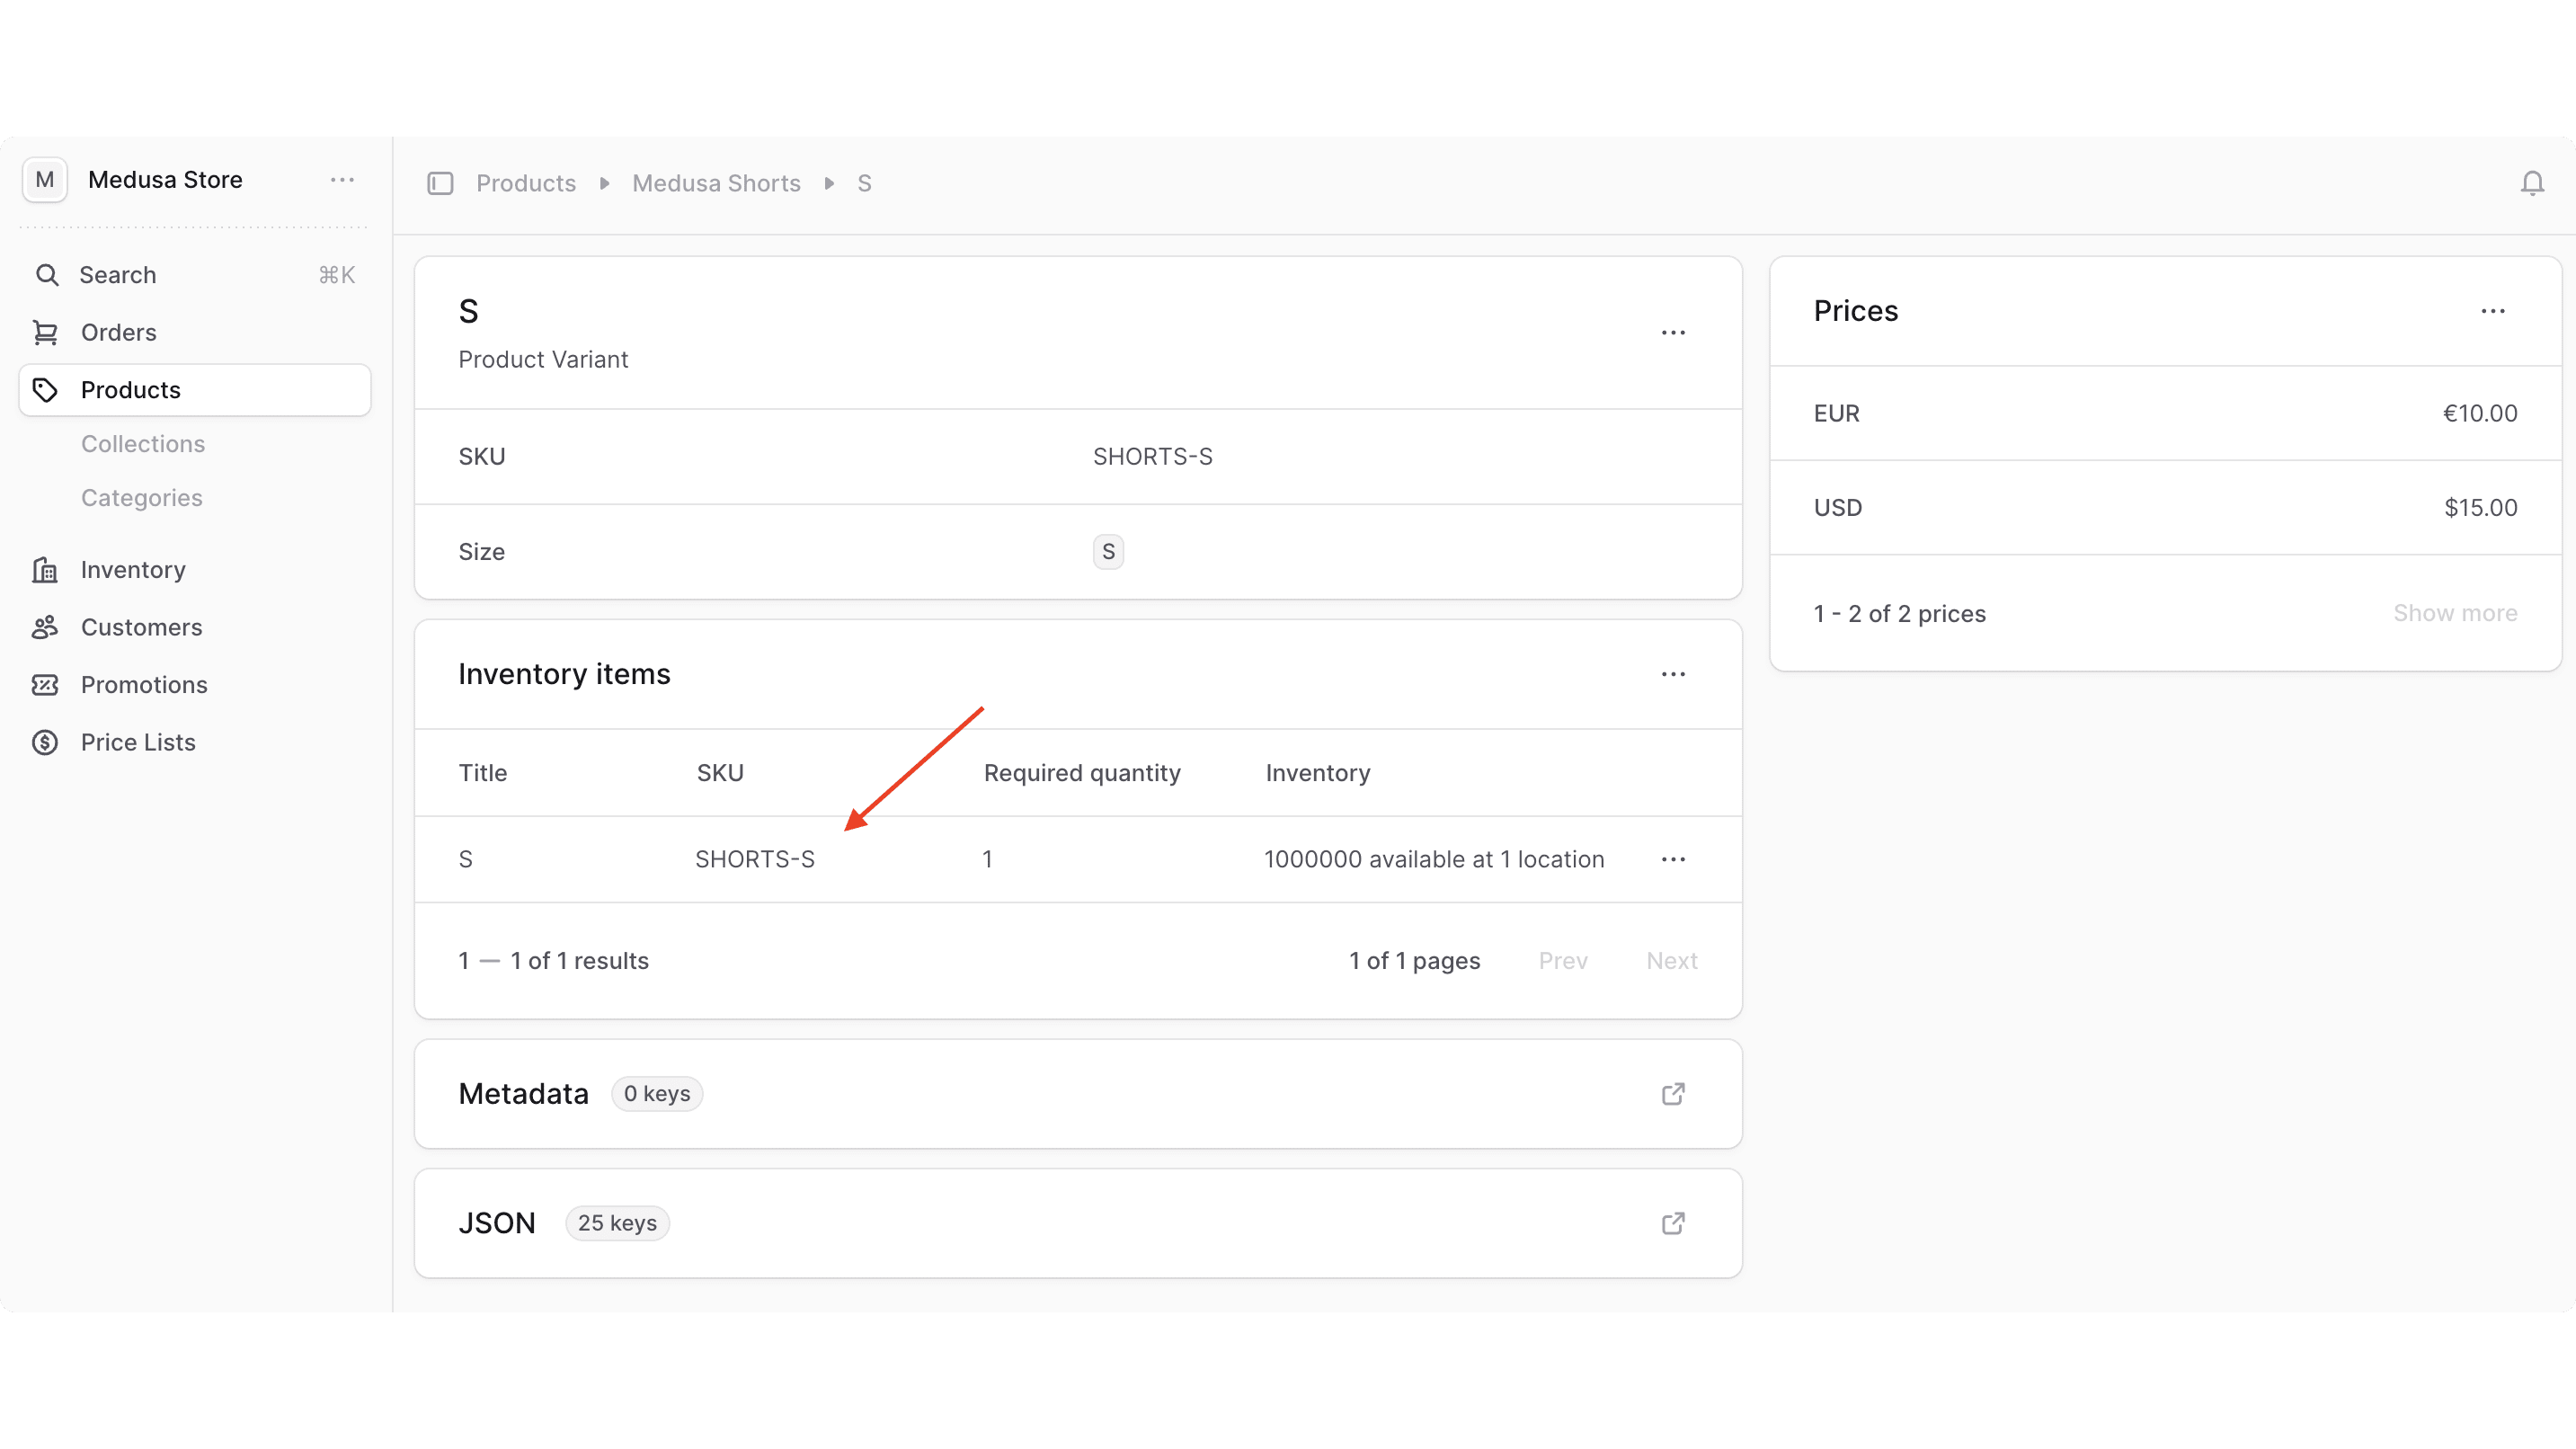Open SHORTS-S inventory row actions

click(1672, 859)
